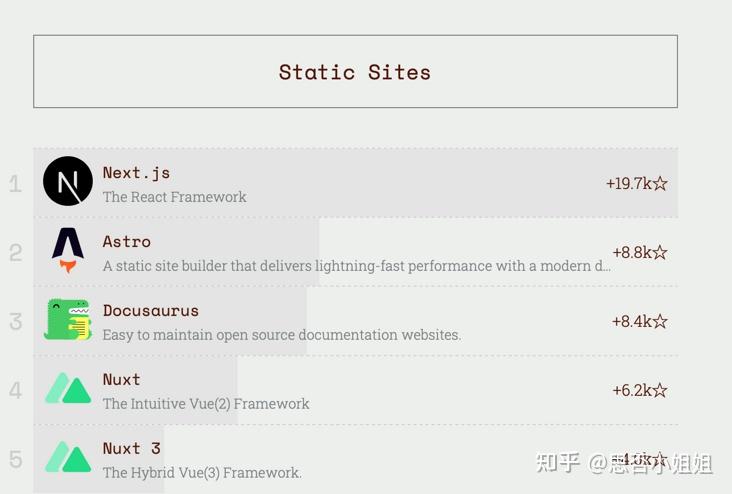The width and height of the screenshot is (732, 494).
Task: Click the Docusaurus documentation websites description
Action: click(x=281, y=335)
